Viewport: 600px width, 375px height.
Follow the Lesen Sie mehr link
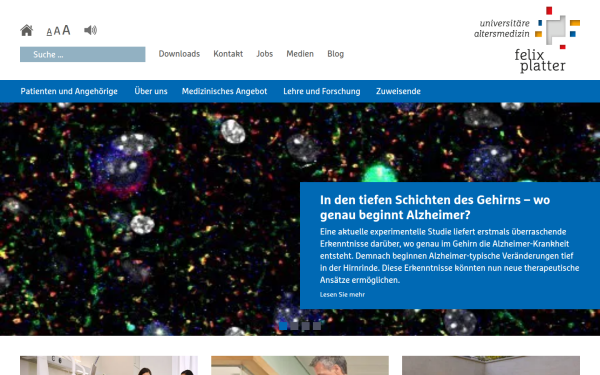pos(342,295)
